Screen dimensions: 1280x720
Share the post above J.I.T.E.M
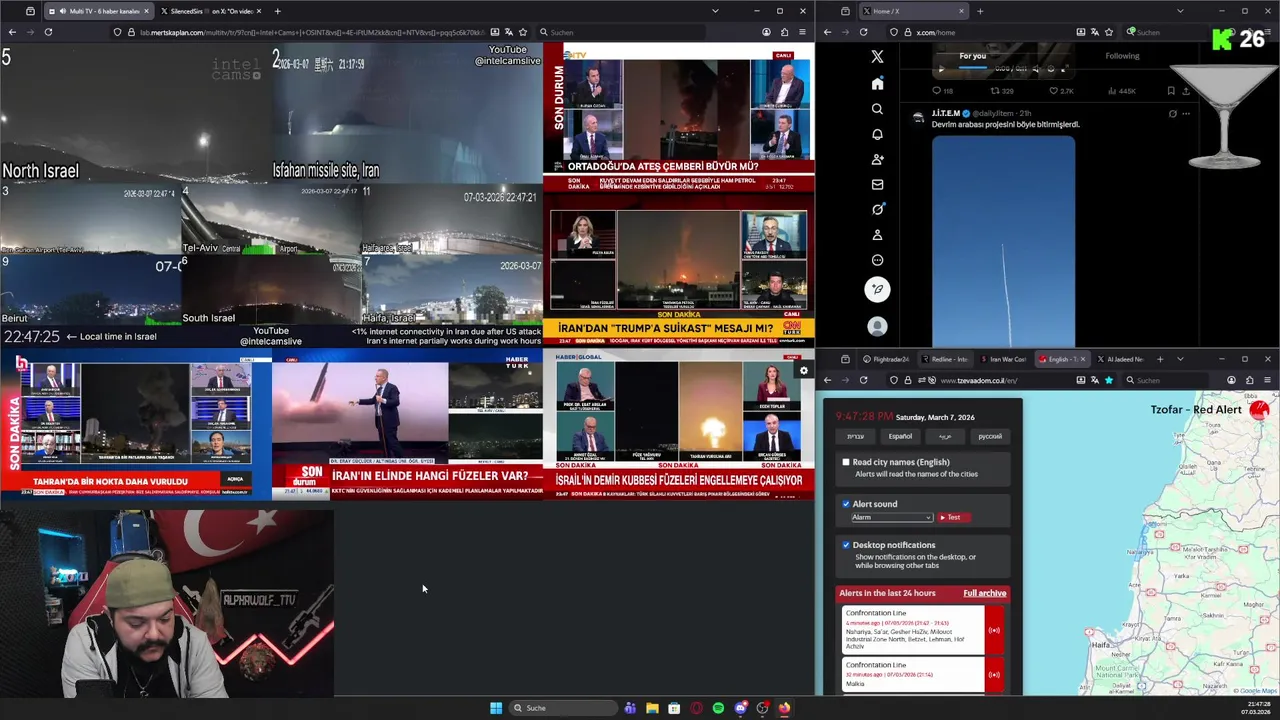tap(1187, 91)
